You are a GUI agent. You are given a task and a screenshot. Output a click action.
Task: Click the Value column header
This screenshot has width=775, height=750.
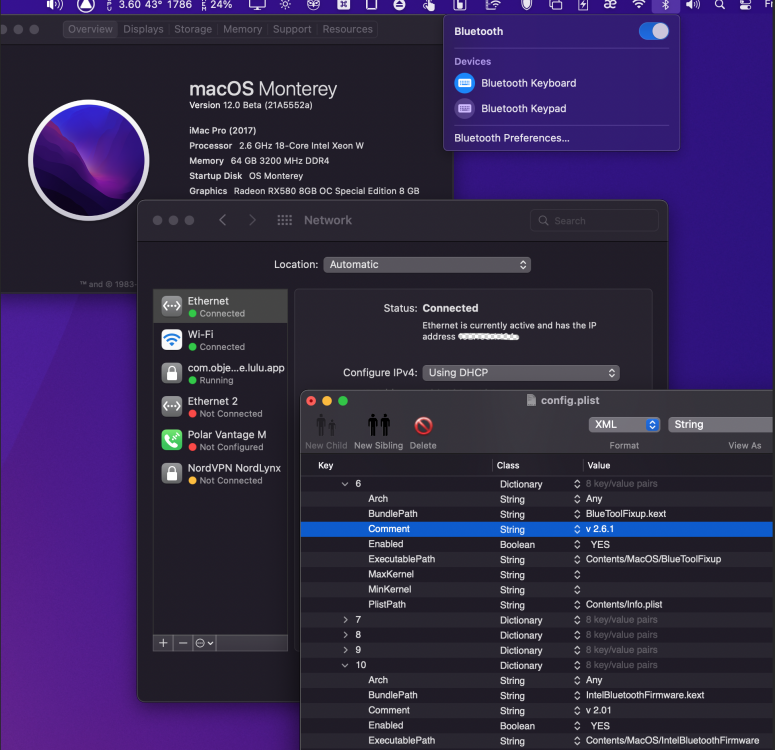tap(599, 465)
